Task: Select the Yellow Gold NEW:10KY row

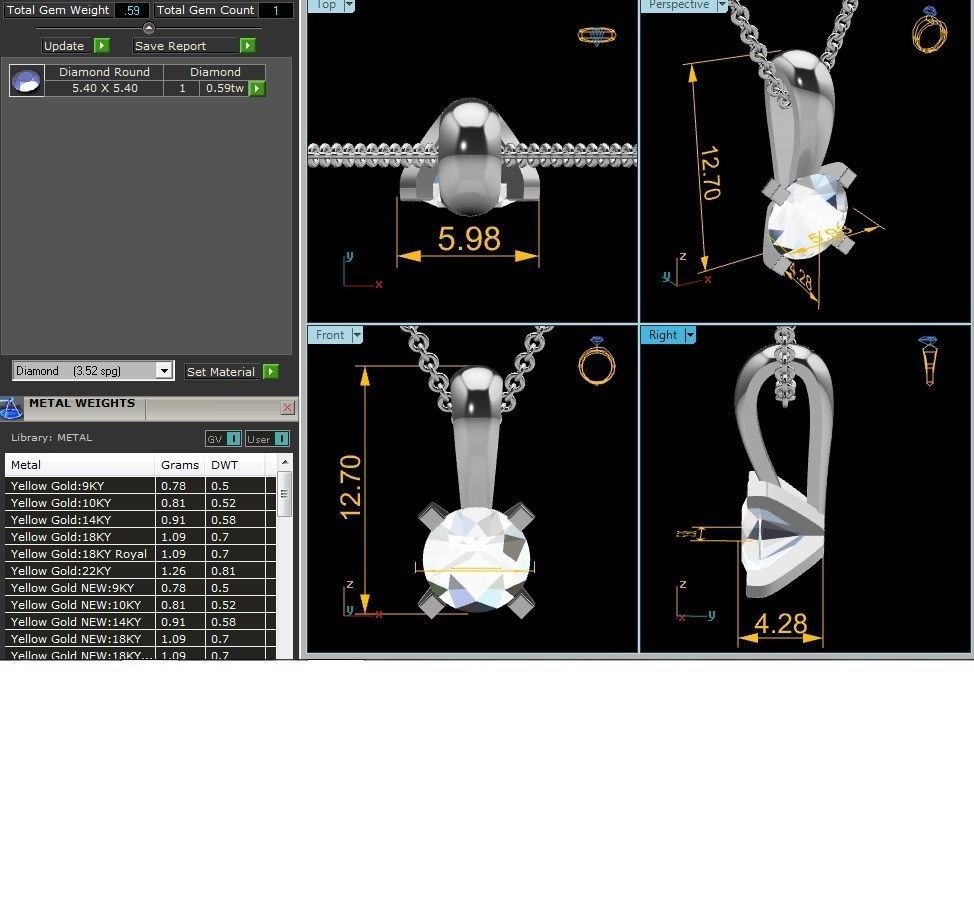Action: click(x=140, y=604)
